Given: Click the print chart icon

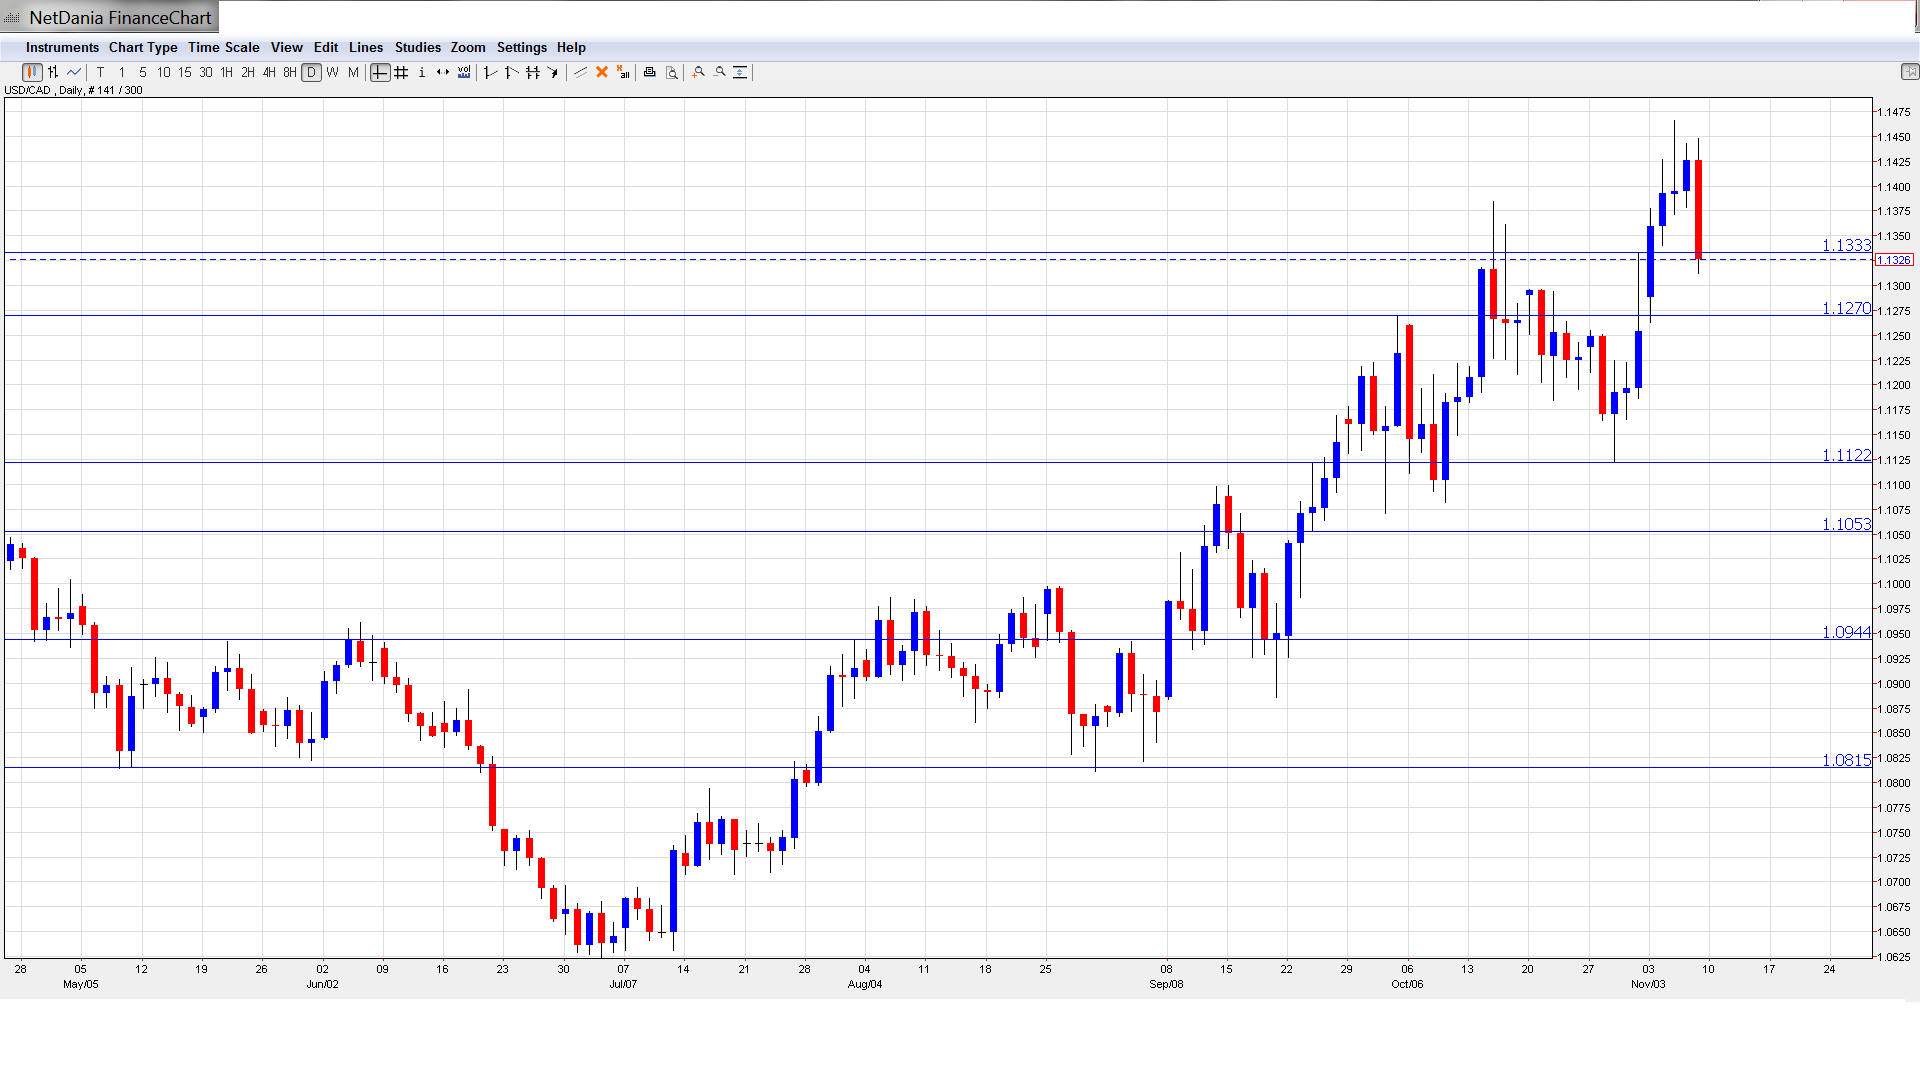Looking at the screenshot, I should [x=650, y=72].
